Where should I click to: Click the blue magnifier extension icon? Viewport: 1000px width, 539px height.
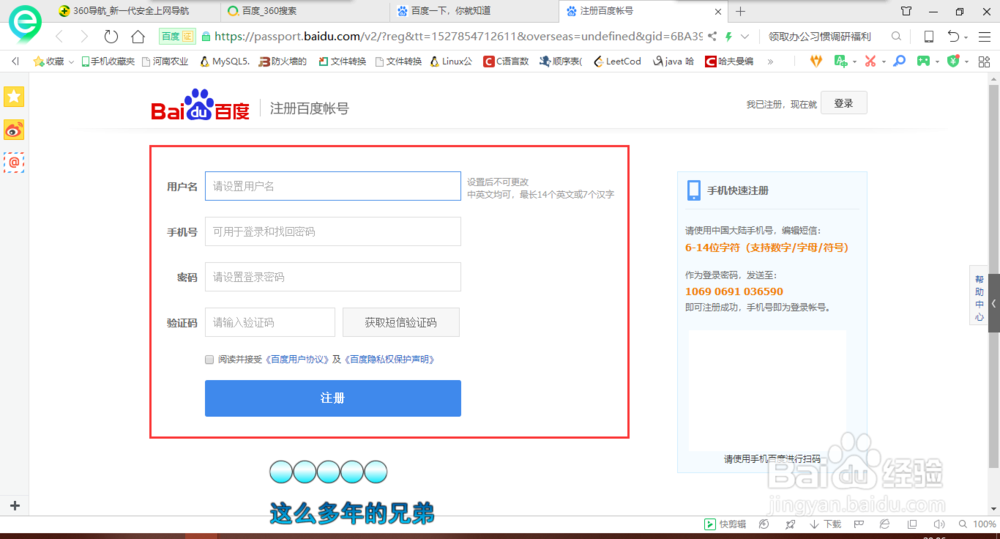pyautogui.click(x=899, y=61)
